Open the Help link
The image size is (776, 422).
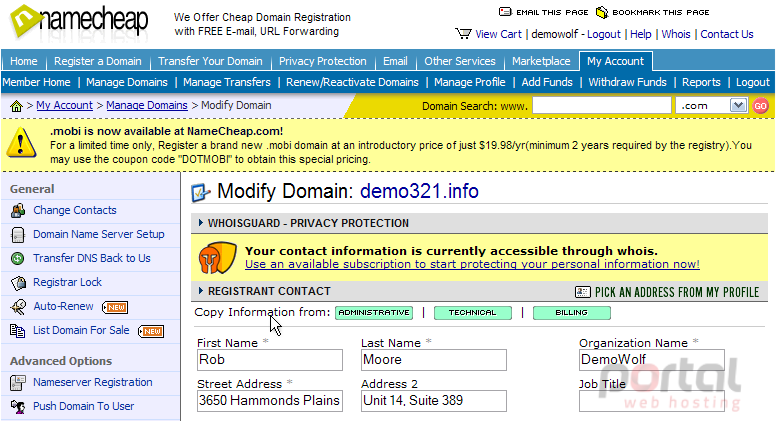click(x=640, y=34)
